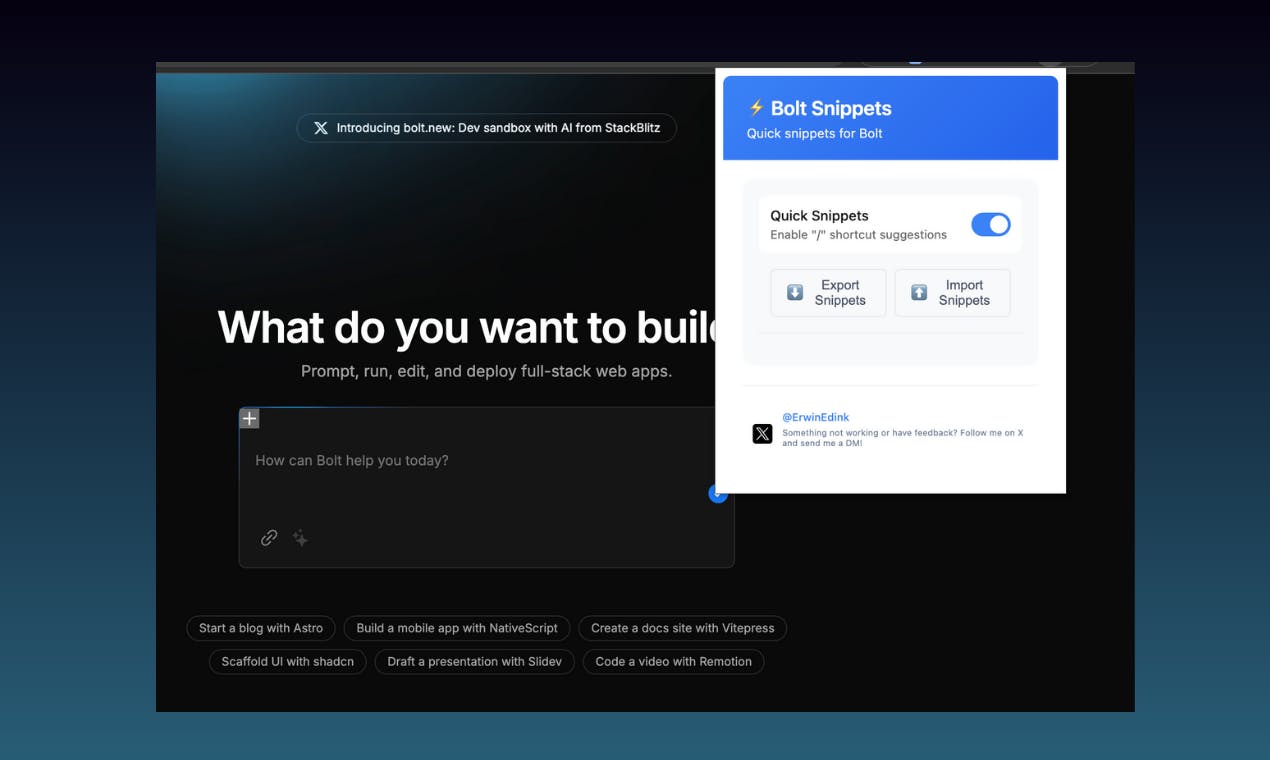Select 'Build a mobile app with NativeScript'
Viewport: 1270px width, 760px height.
point(457,628)
